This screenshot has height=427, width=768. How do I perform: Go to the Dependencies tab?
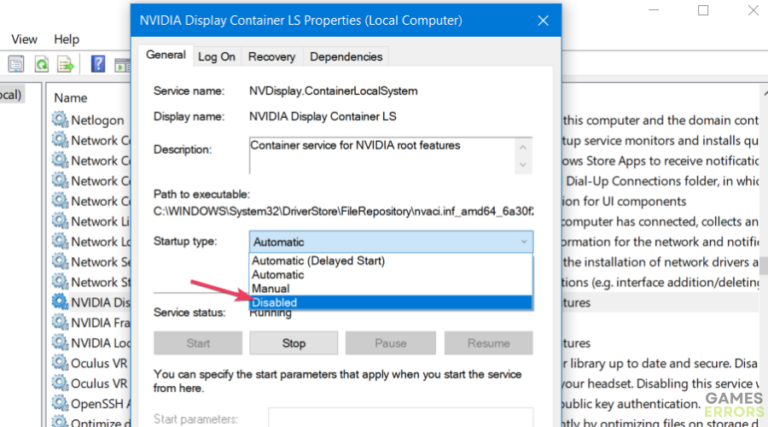click(x=345, y=57)
